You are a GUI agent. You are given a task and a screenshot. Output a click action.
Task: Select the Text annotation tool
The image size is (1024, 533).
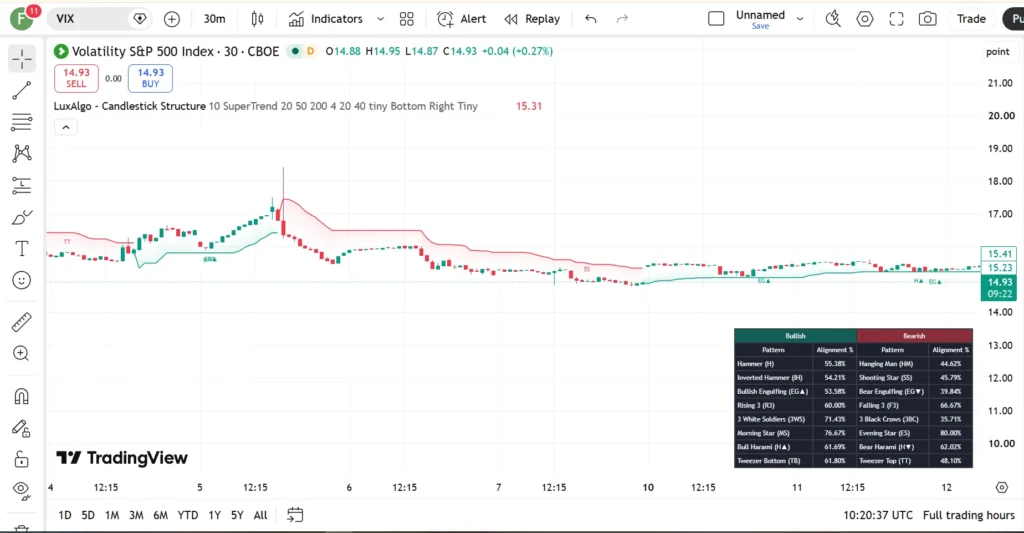tap(22, 249)
